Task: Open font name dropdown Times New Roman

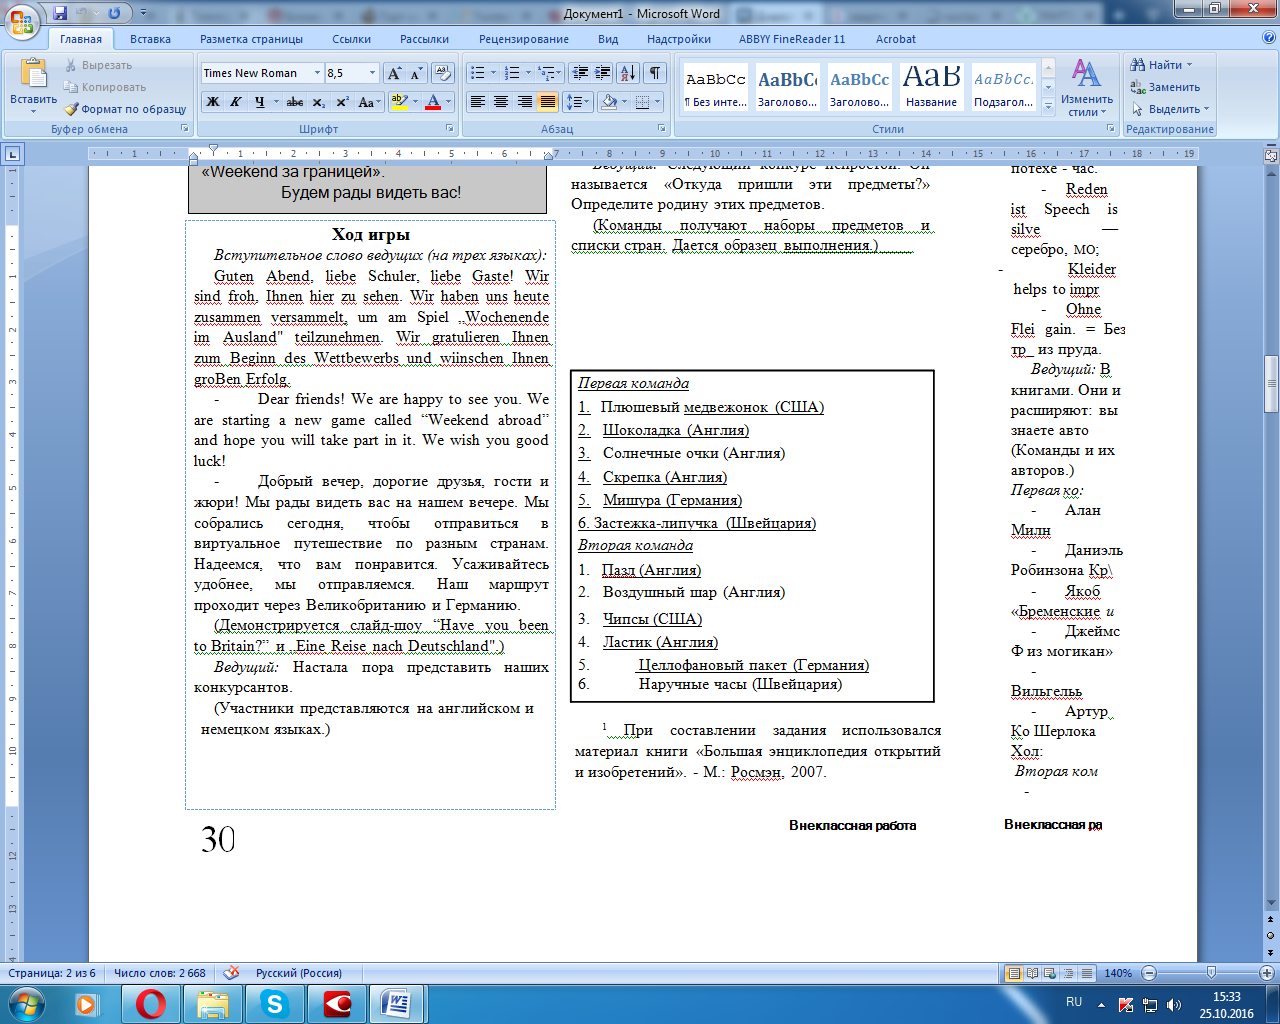Action: point(317,73)
